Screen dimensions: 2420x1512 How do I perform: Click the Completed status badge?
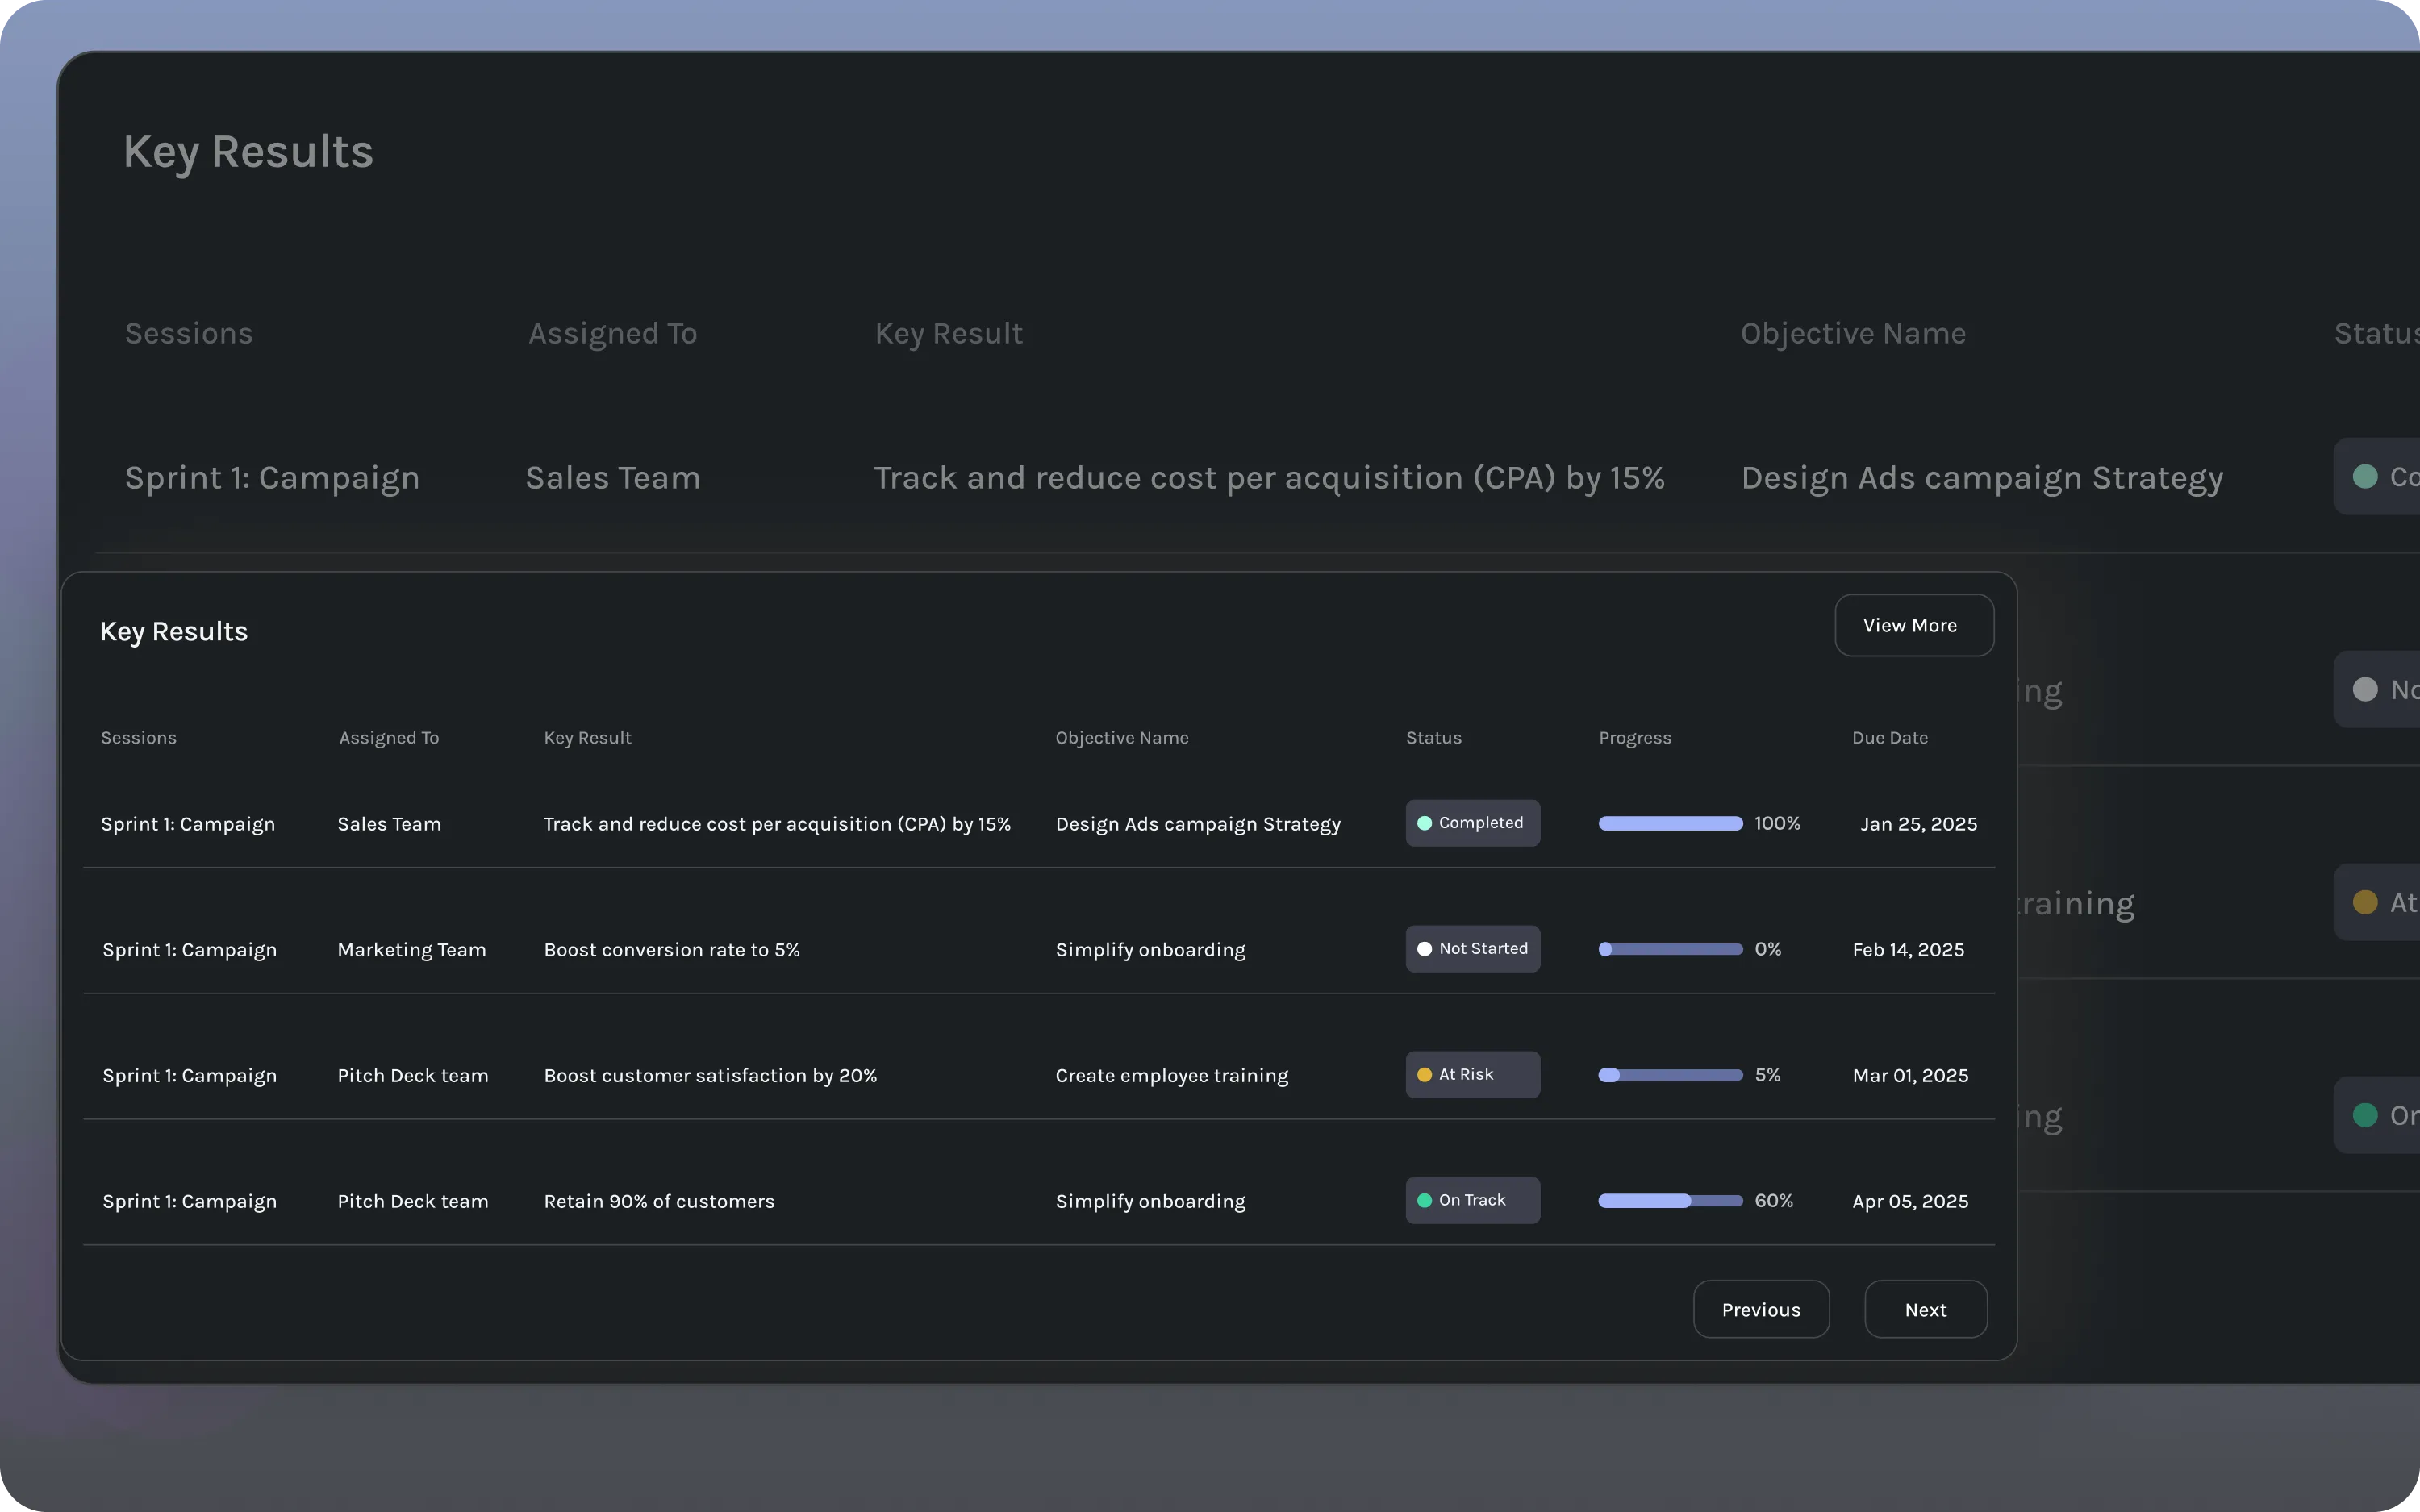click(x=1472, y=823)
